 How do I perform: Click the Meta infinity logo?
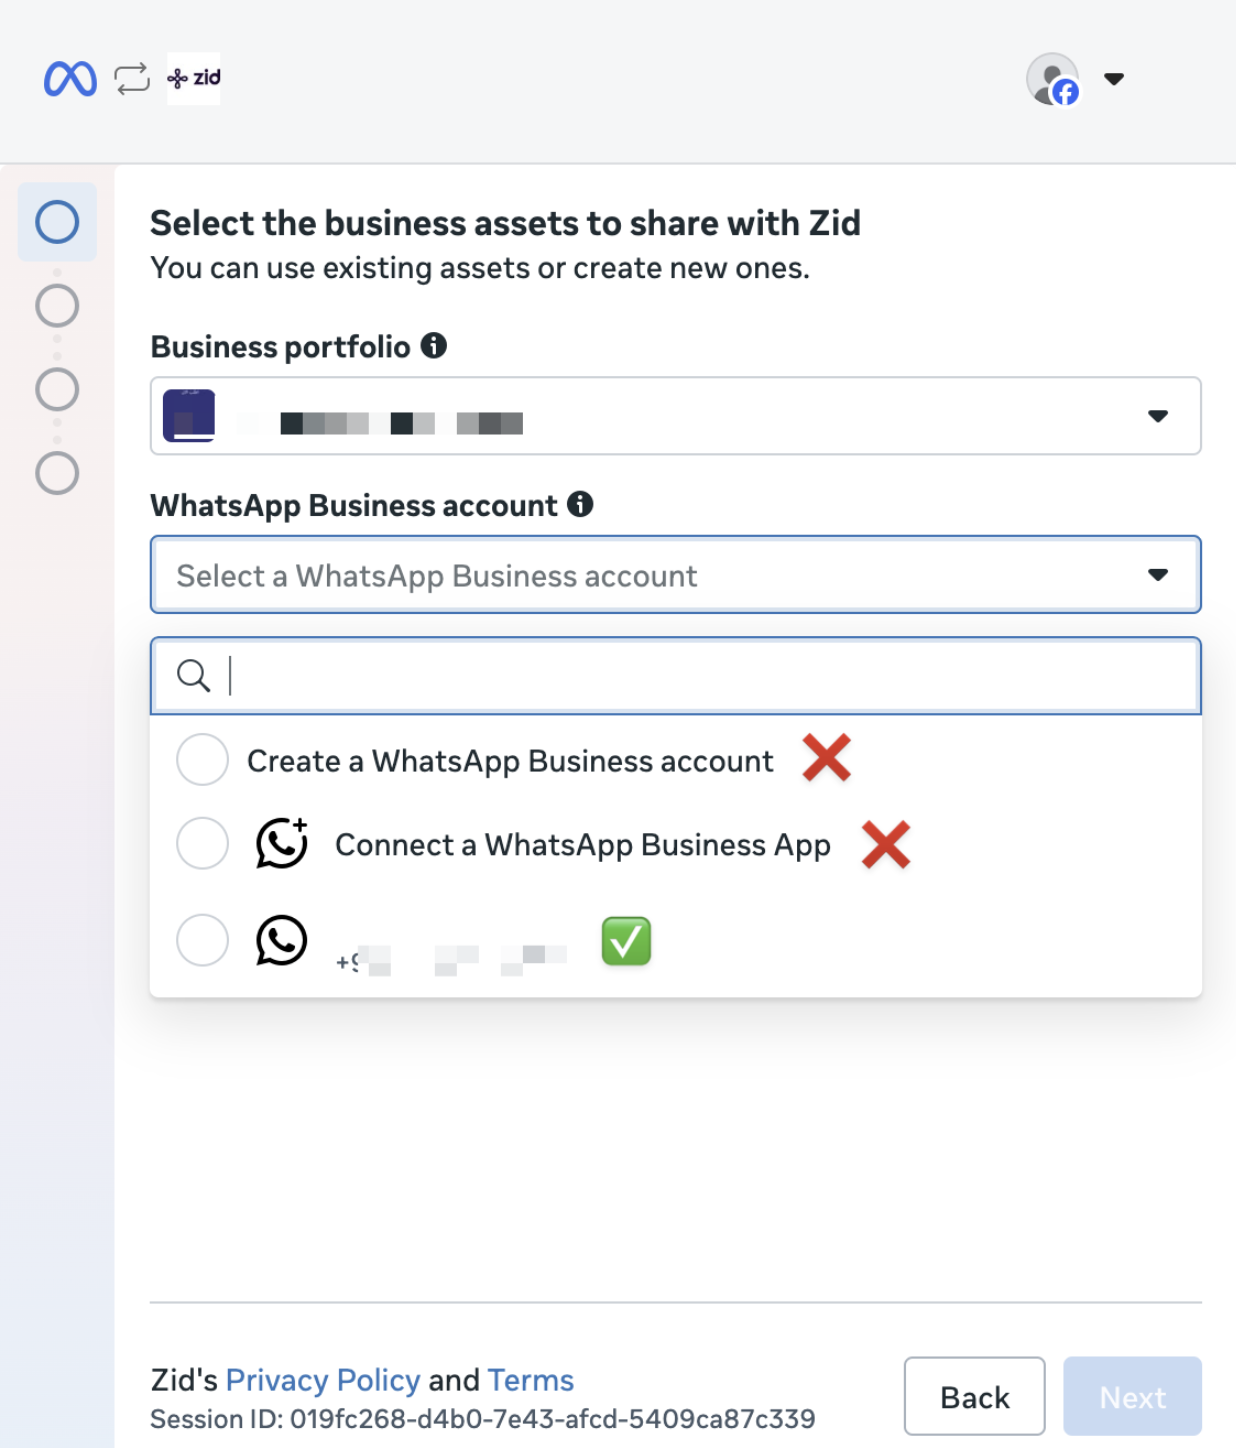pyautogui.click(x=70, y=79)
